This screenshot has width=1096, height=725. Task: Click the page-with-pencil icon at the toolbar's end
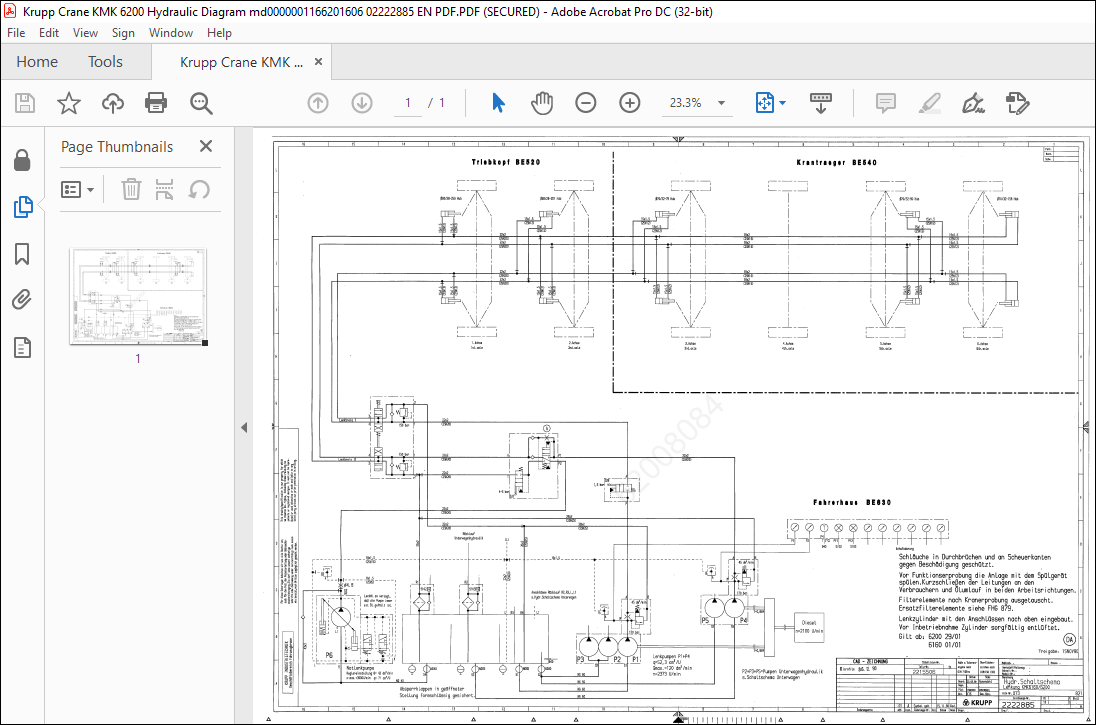[1017, 103]
